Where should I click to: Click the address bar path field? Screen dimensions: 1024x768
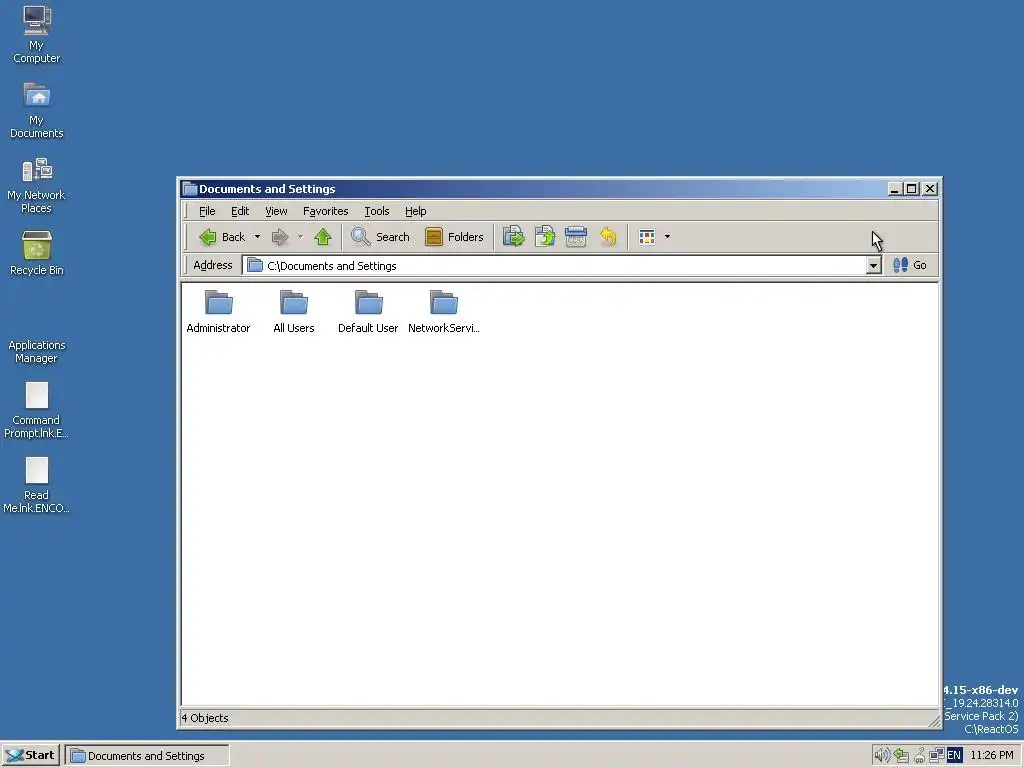point(555,266)
